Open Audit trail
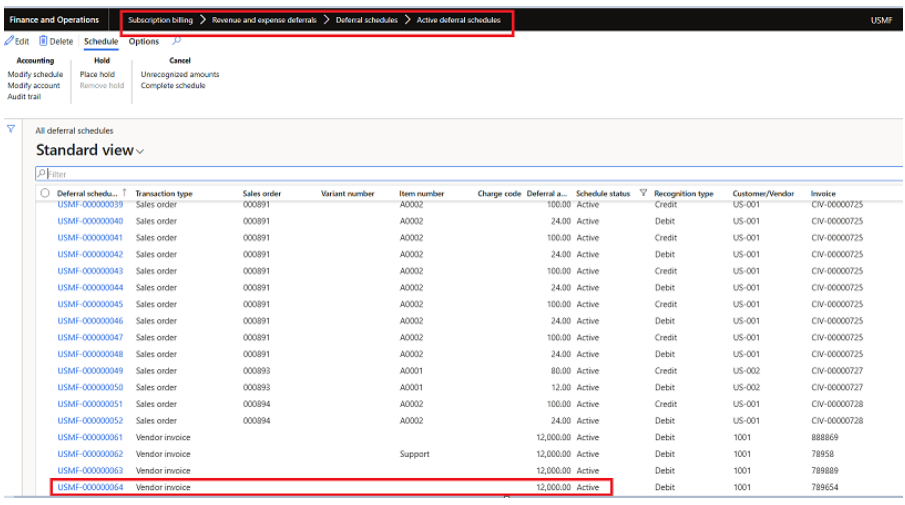905x505 pixels. point(24,97)
